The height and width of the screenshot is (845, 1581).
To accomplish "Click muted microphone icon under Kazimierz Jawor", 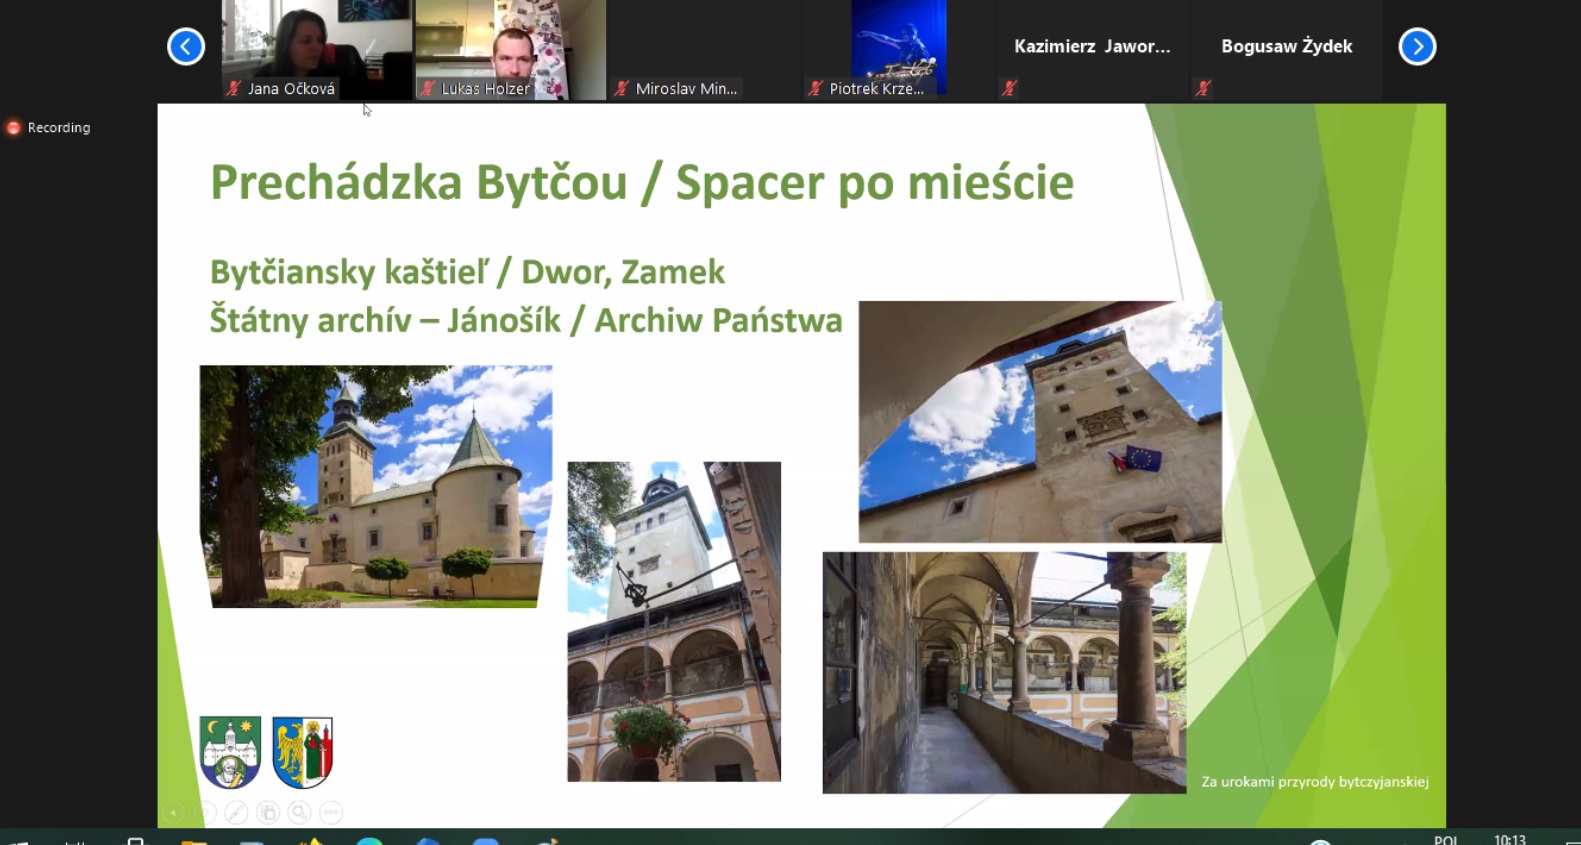I will [1009, 89].
